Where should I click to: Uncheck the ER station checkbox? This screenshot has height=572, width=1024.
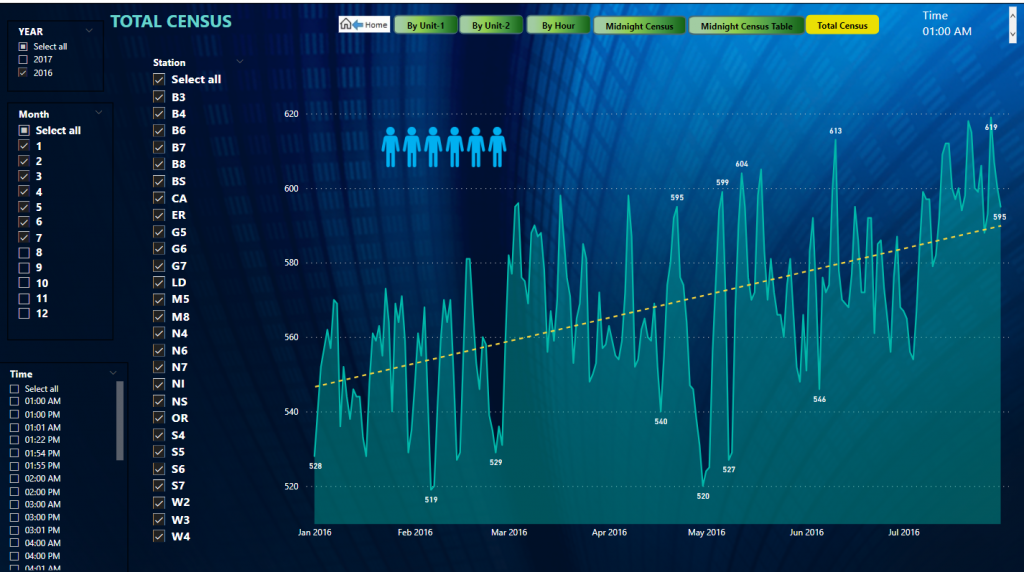[159, 215]
